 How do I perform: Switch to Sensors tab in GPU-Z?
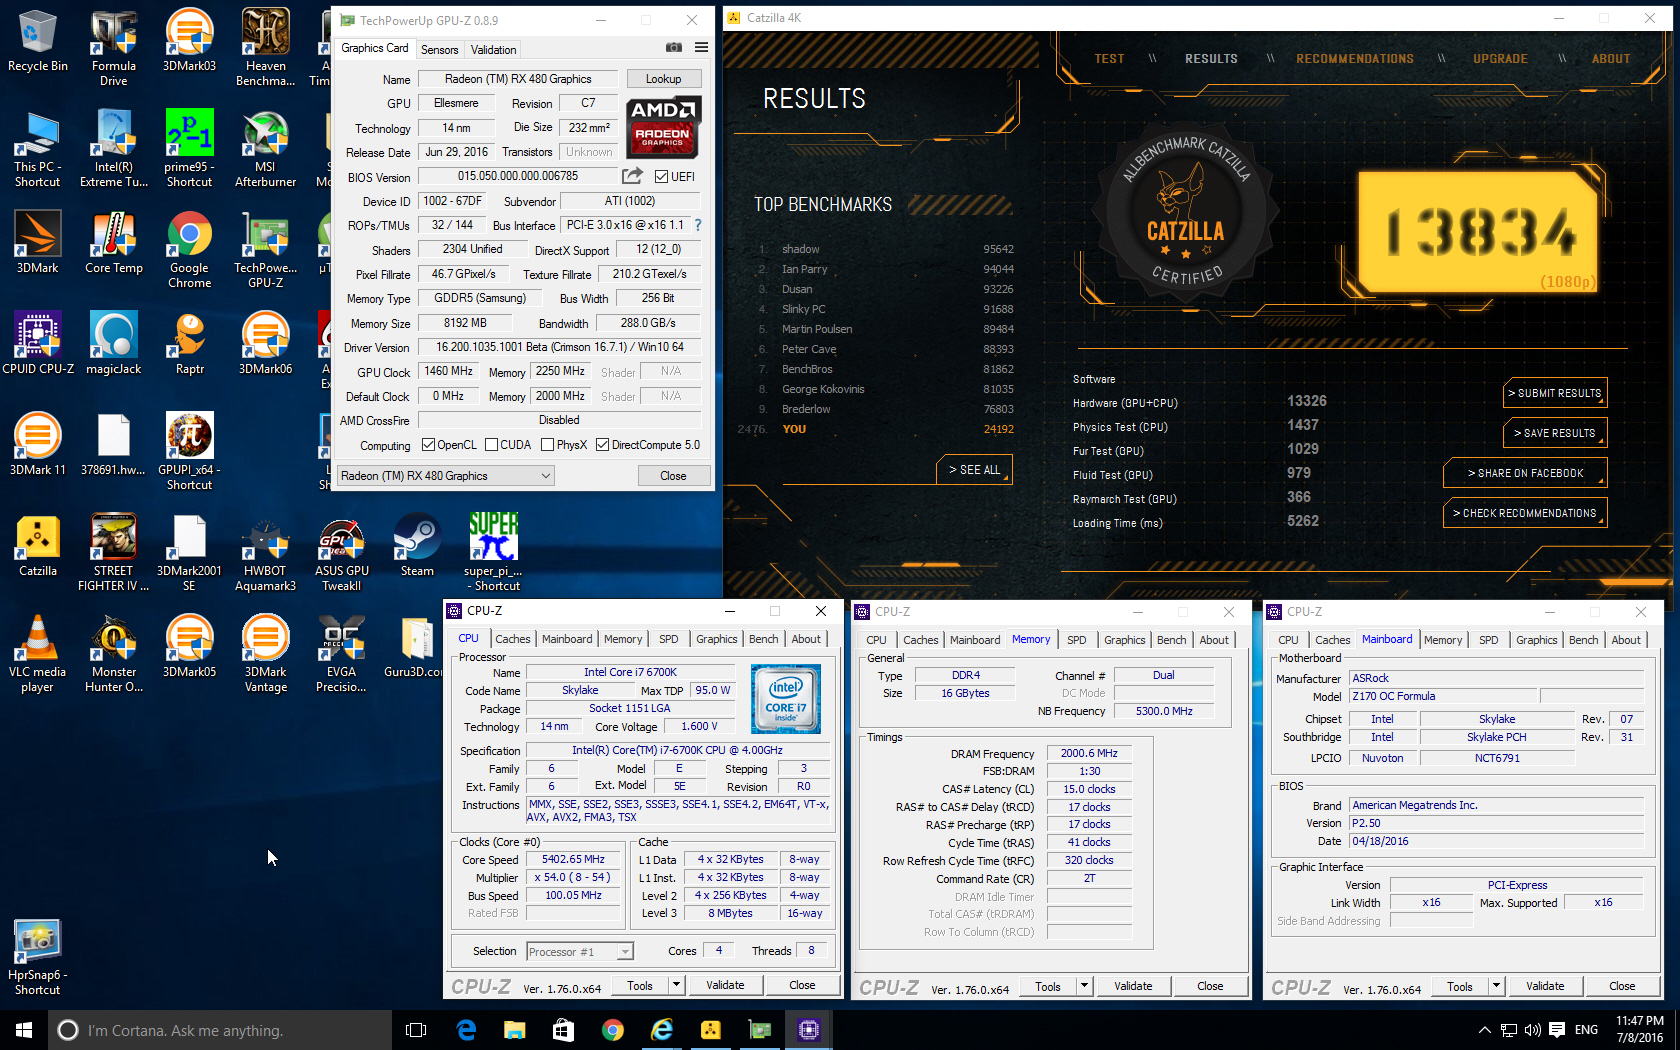tap(440, 49)
